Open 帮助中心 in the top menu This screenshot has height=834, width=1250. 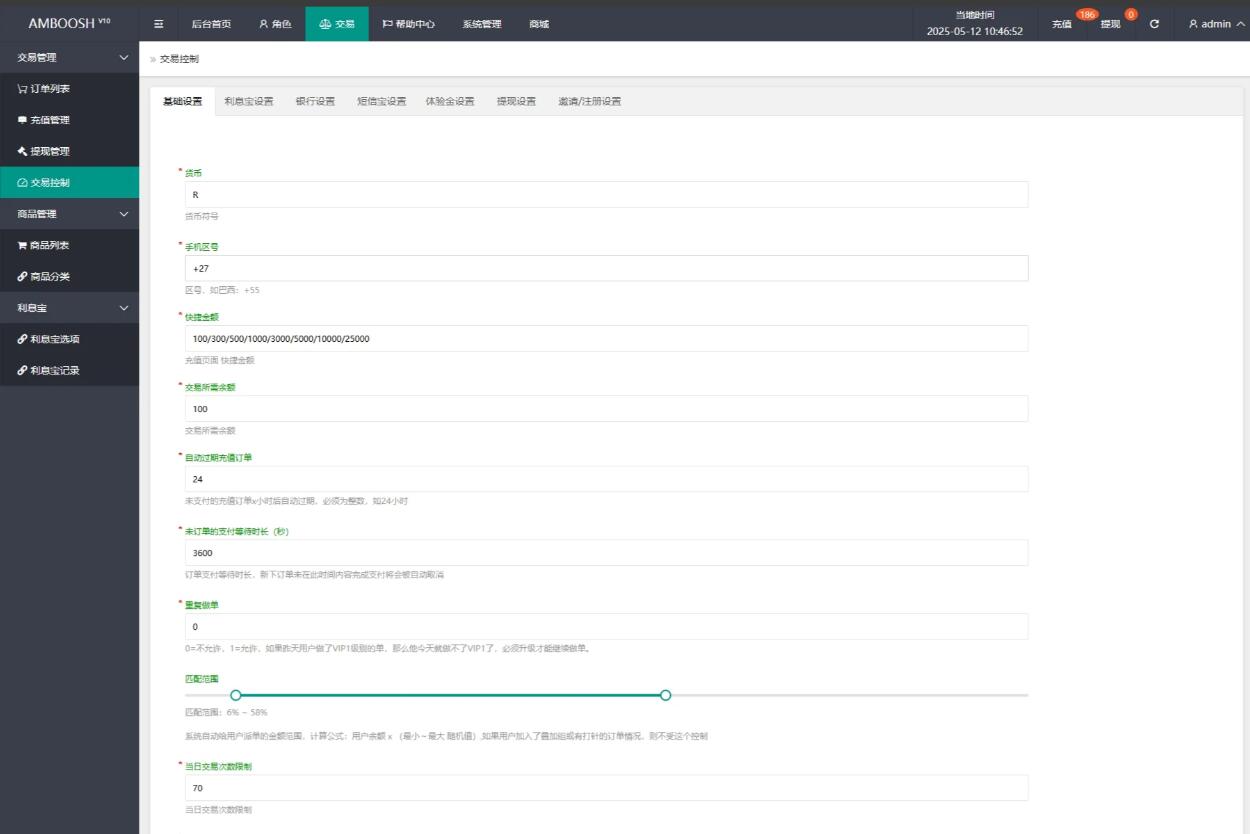(408, 24)
